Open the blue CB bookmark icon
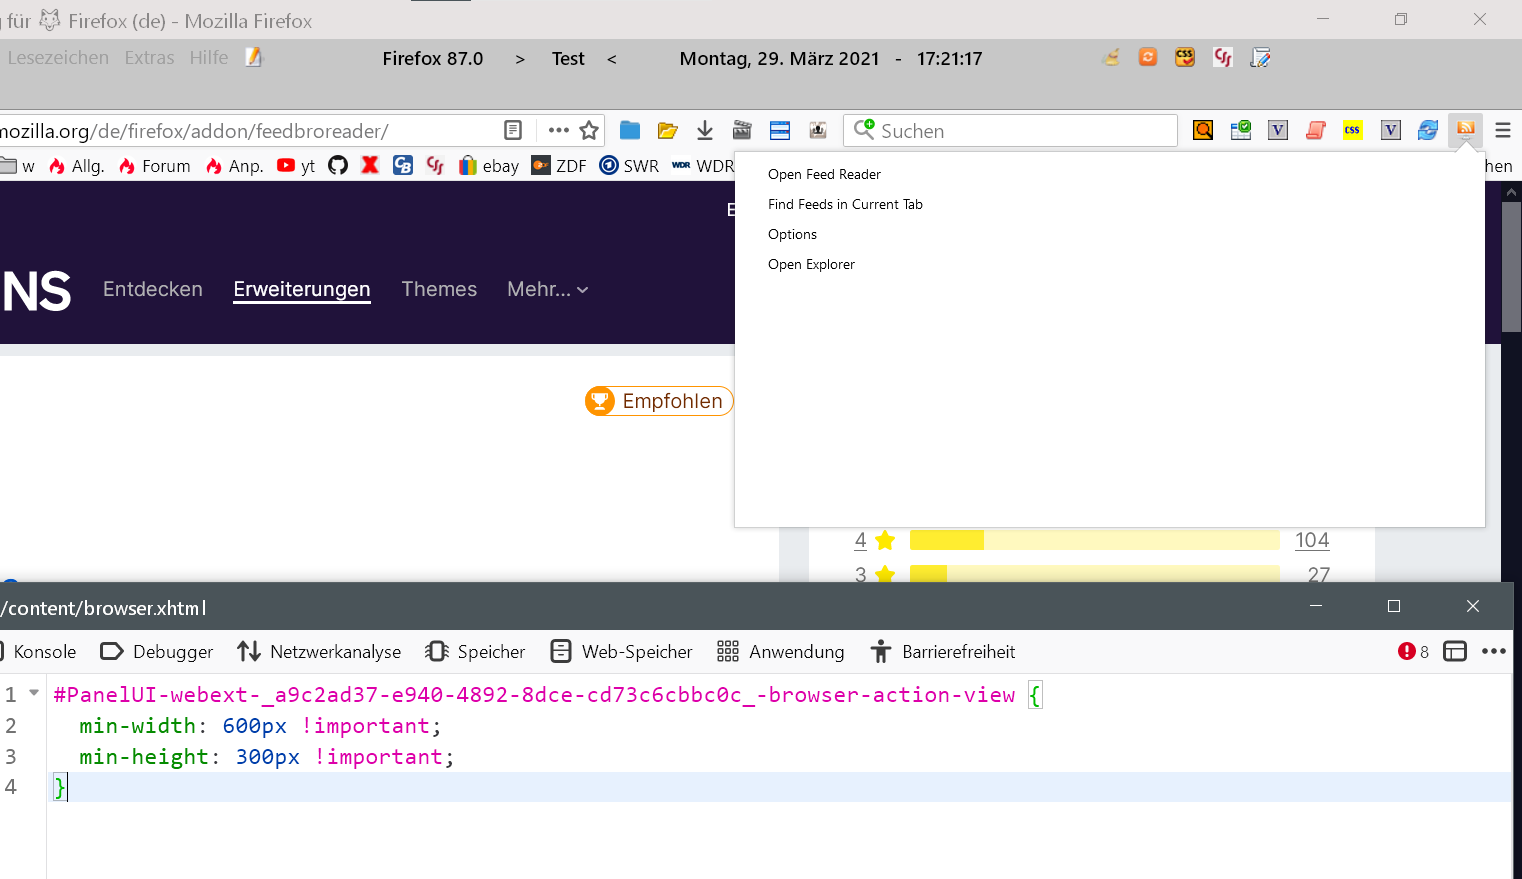 coord(403,165)
